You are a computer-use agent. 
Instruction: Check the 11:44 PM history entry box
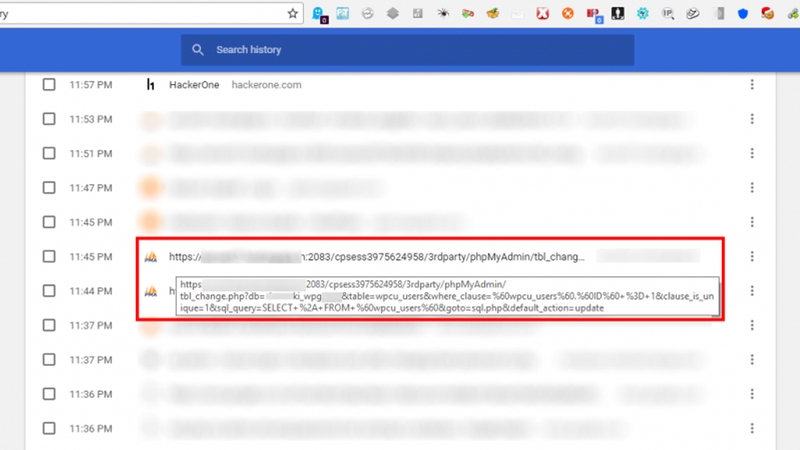coord(49,291)
